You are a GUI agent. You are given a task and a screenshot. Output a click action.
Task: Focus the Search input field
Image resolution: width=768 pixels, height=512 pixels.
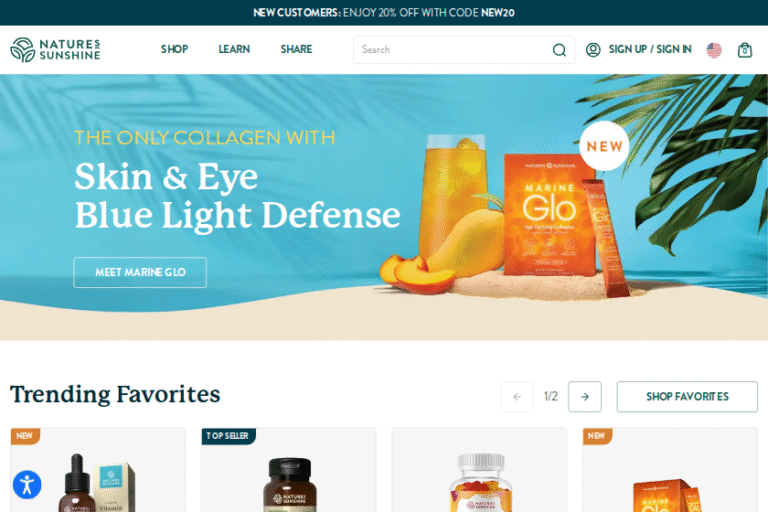point(453,49)
